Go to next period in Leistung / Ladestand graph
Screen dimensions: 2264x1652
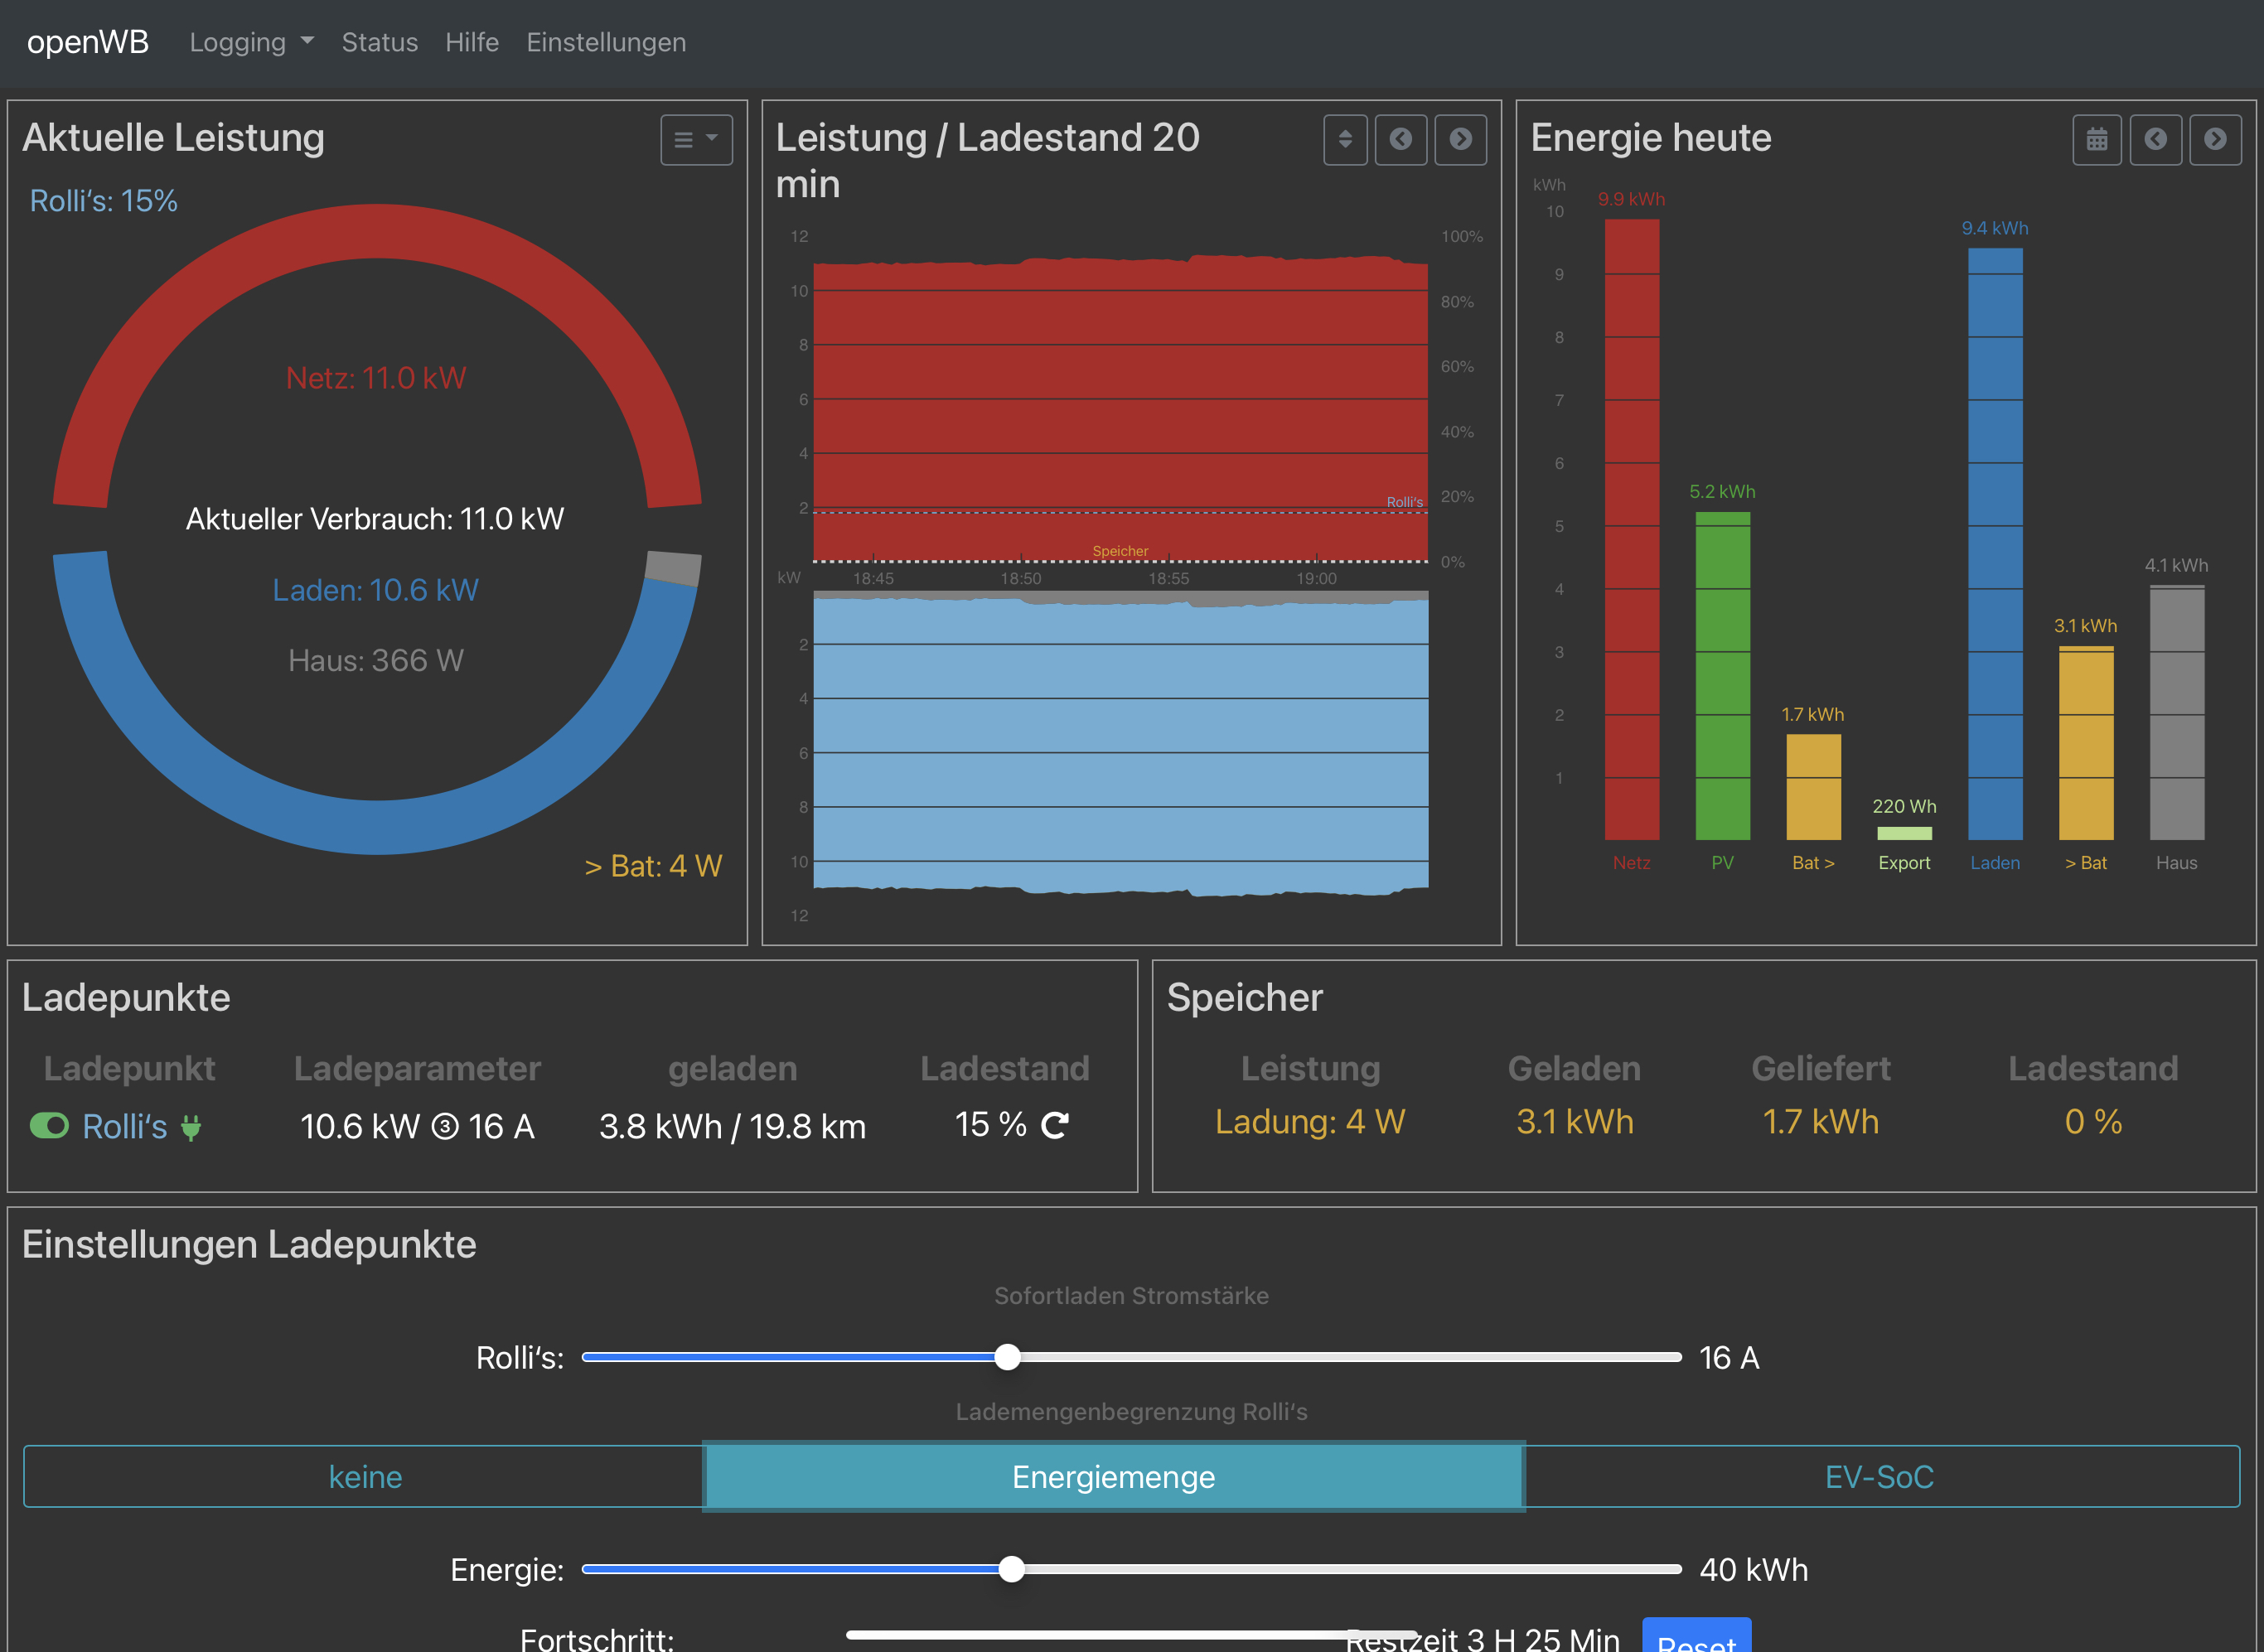click(x=1461, y=139)
